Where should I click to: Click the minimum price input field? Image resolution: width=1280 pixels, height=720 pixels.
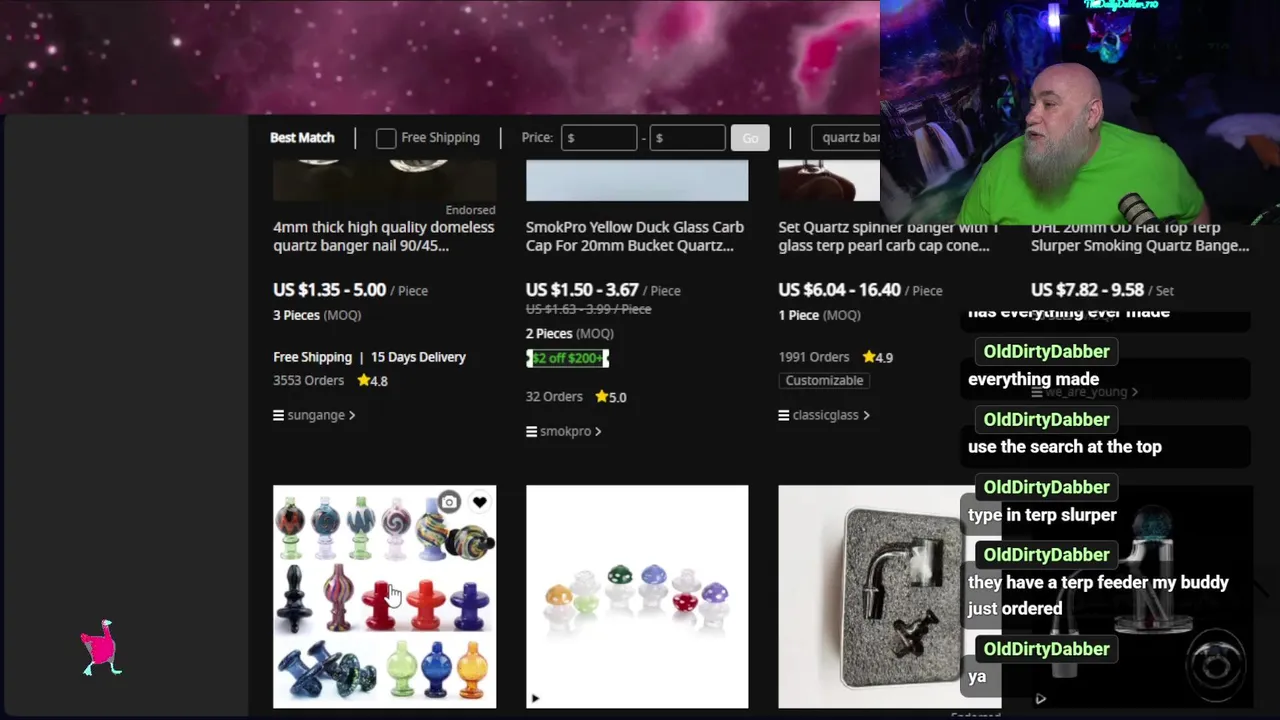(x=599, y=138)
